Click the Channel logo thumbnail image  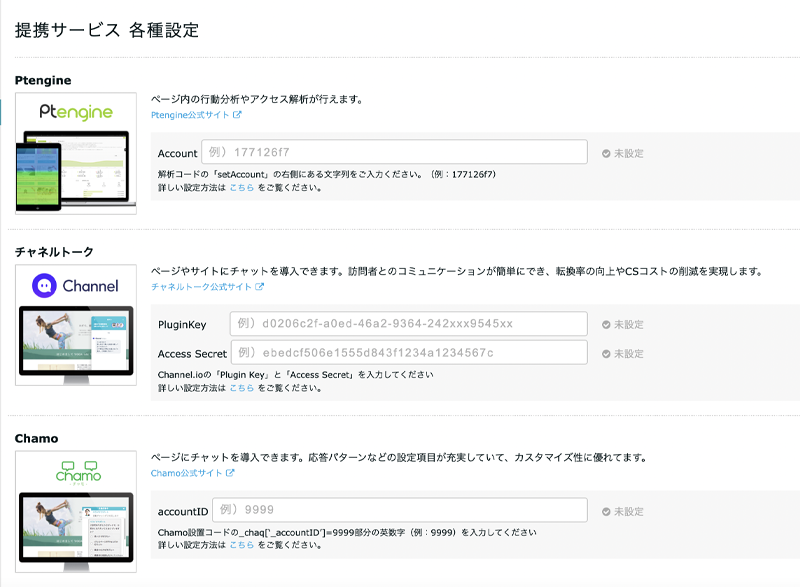76,325
